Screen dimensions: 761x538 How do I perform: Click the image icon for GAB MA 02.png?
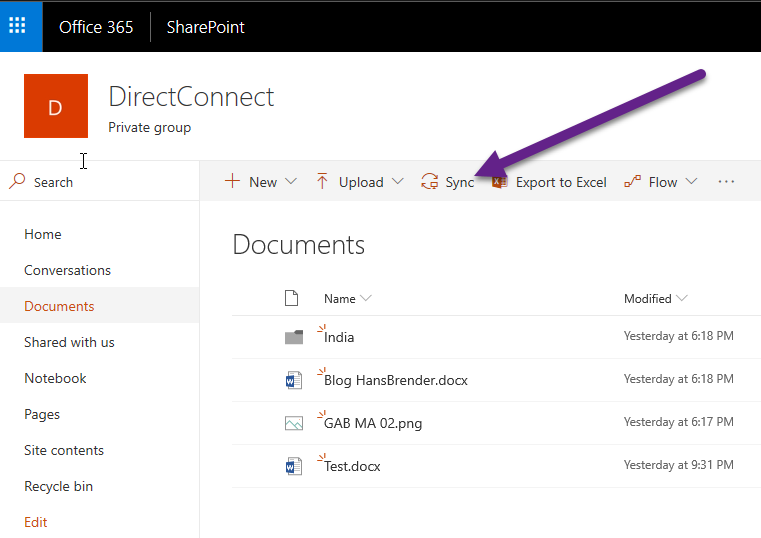click(293, 423)
